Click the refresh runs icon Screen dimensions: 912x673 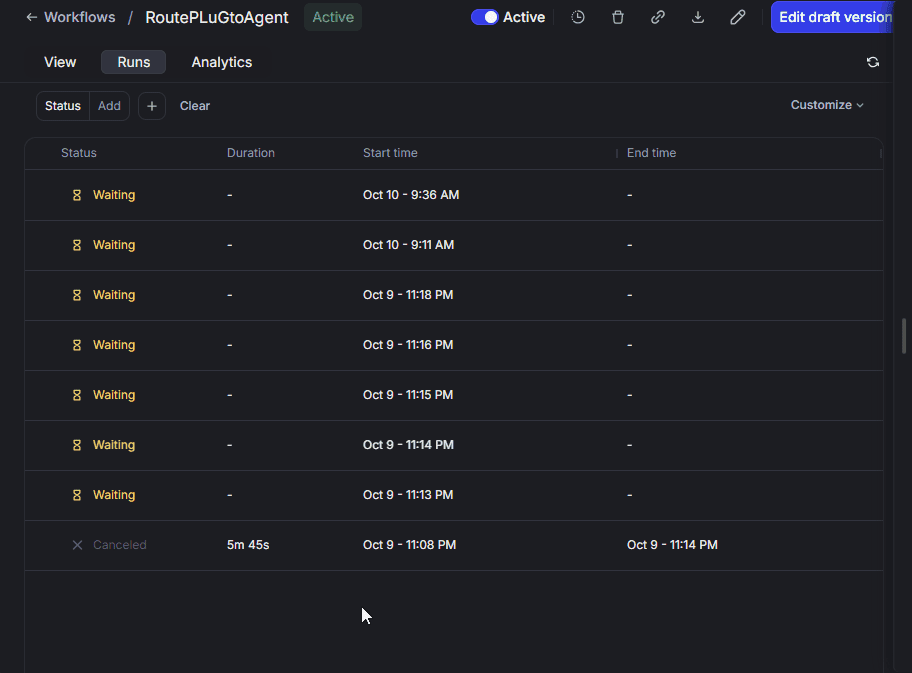click(873, 62)
